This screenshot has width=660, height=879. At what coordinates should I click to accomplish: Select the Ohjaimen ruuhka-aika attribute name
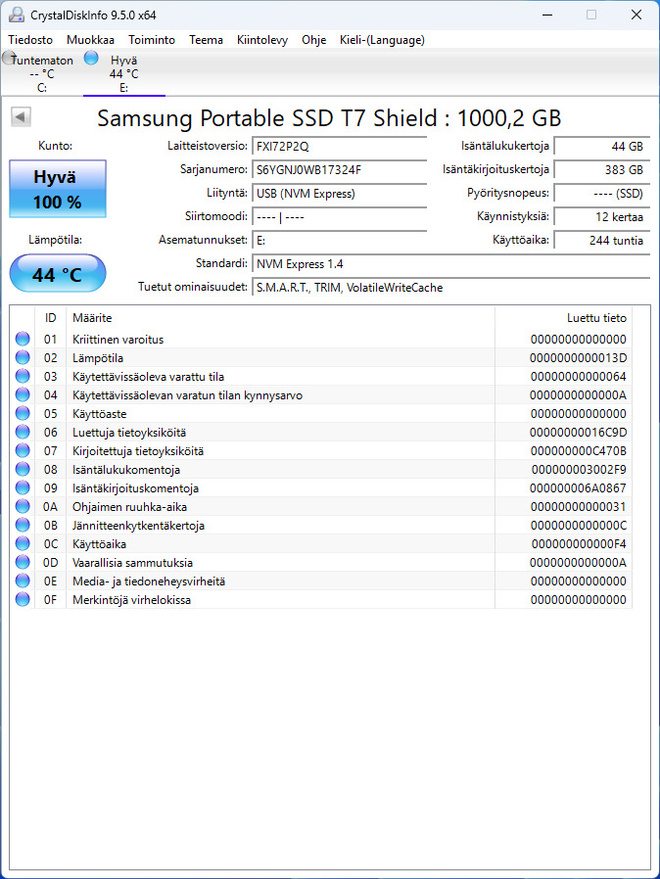coord(130,507)
